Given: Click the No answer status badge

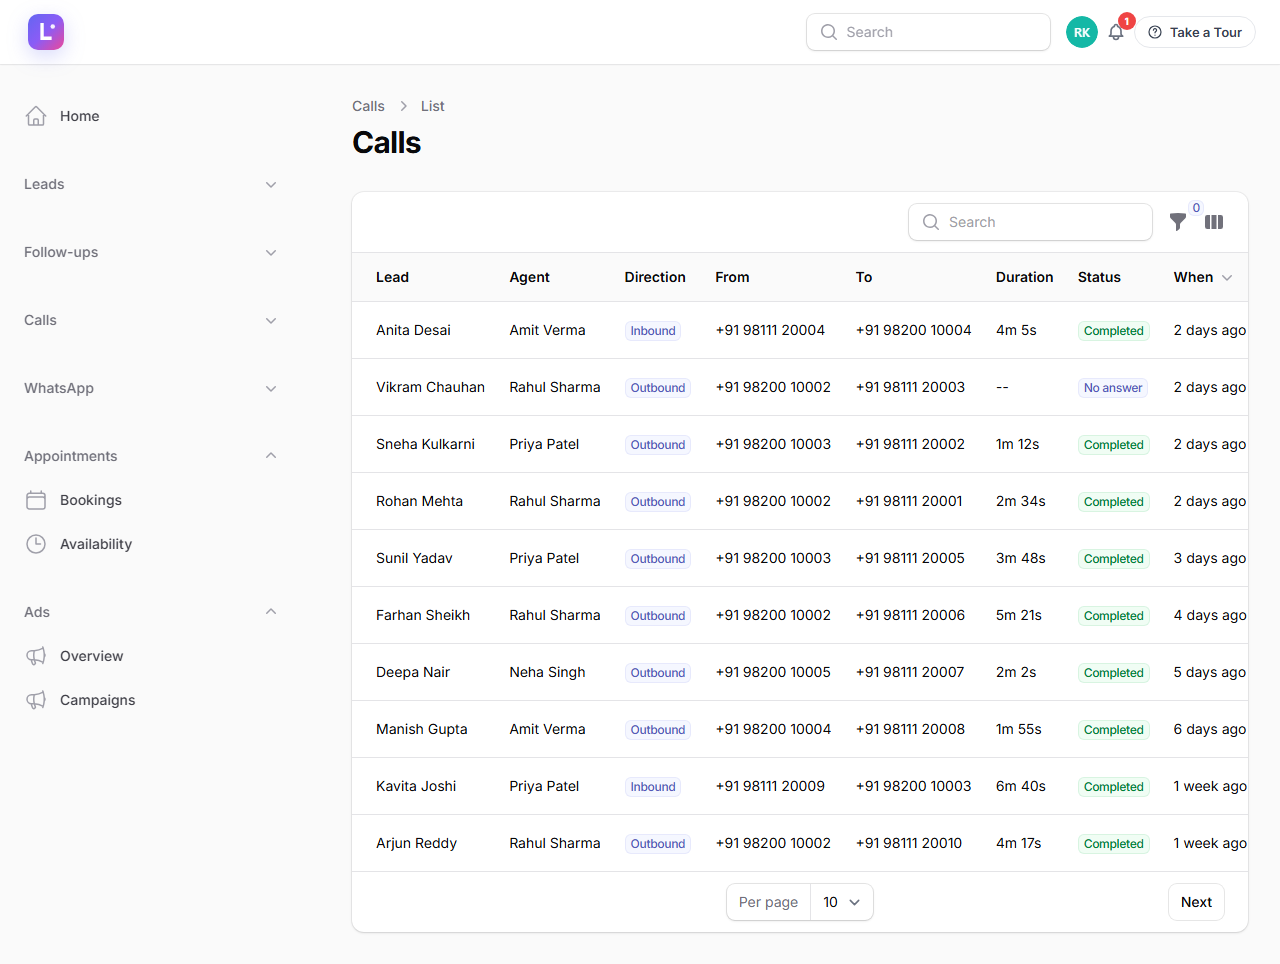Looking at the screenshot, I should click(1113, 388).
